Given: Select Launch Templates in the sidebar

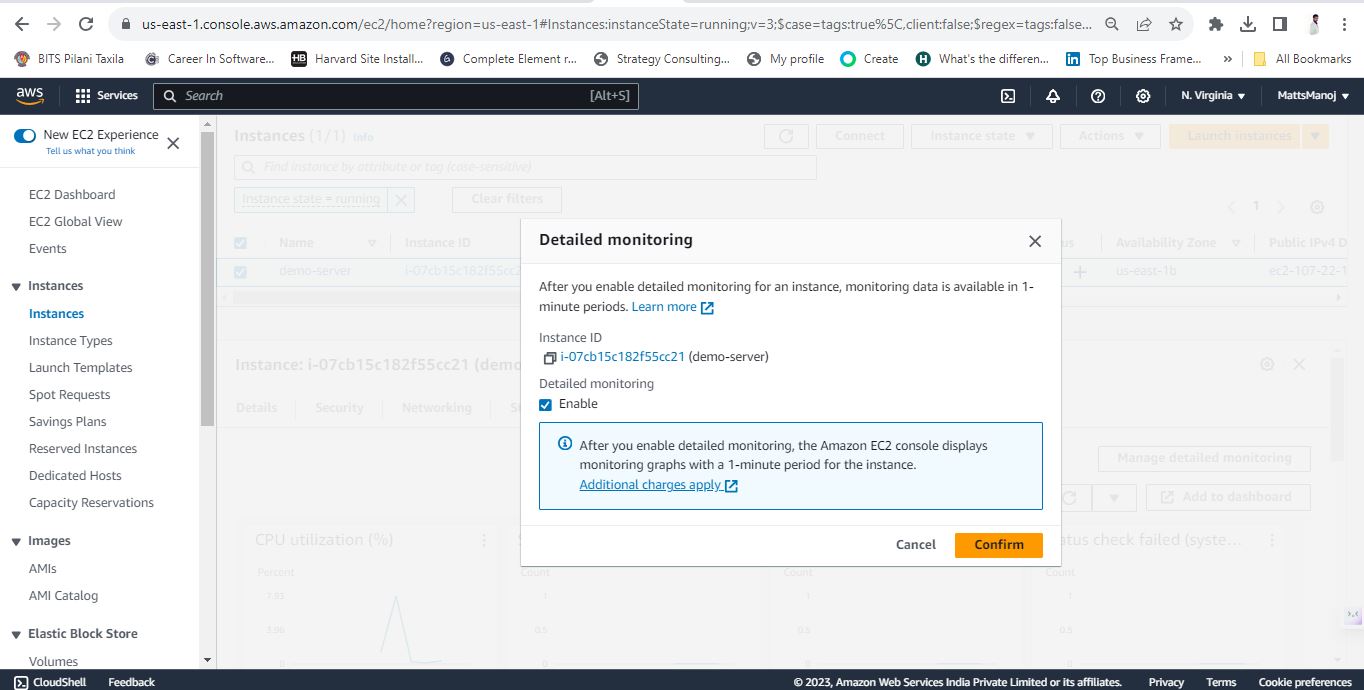Looking at the screenshot, I should pos(81,368).
